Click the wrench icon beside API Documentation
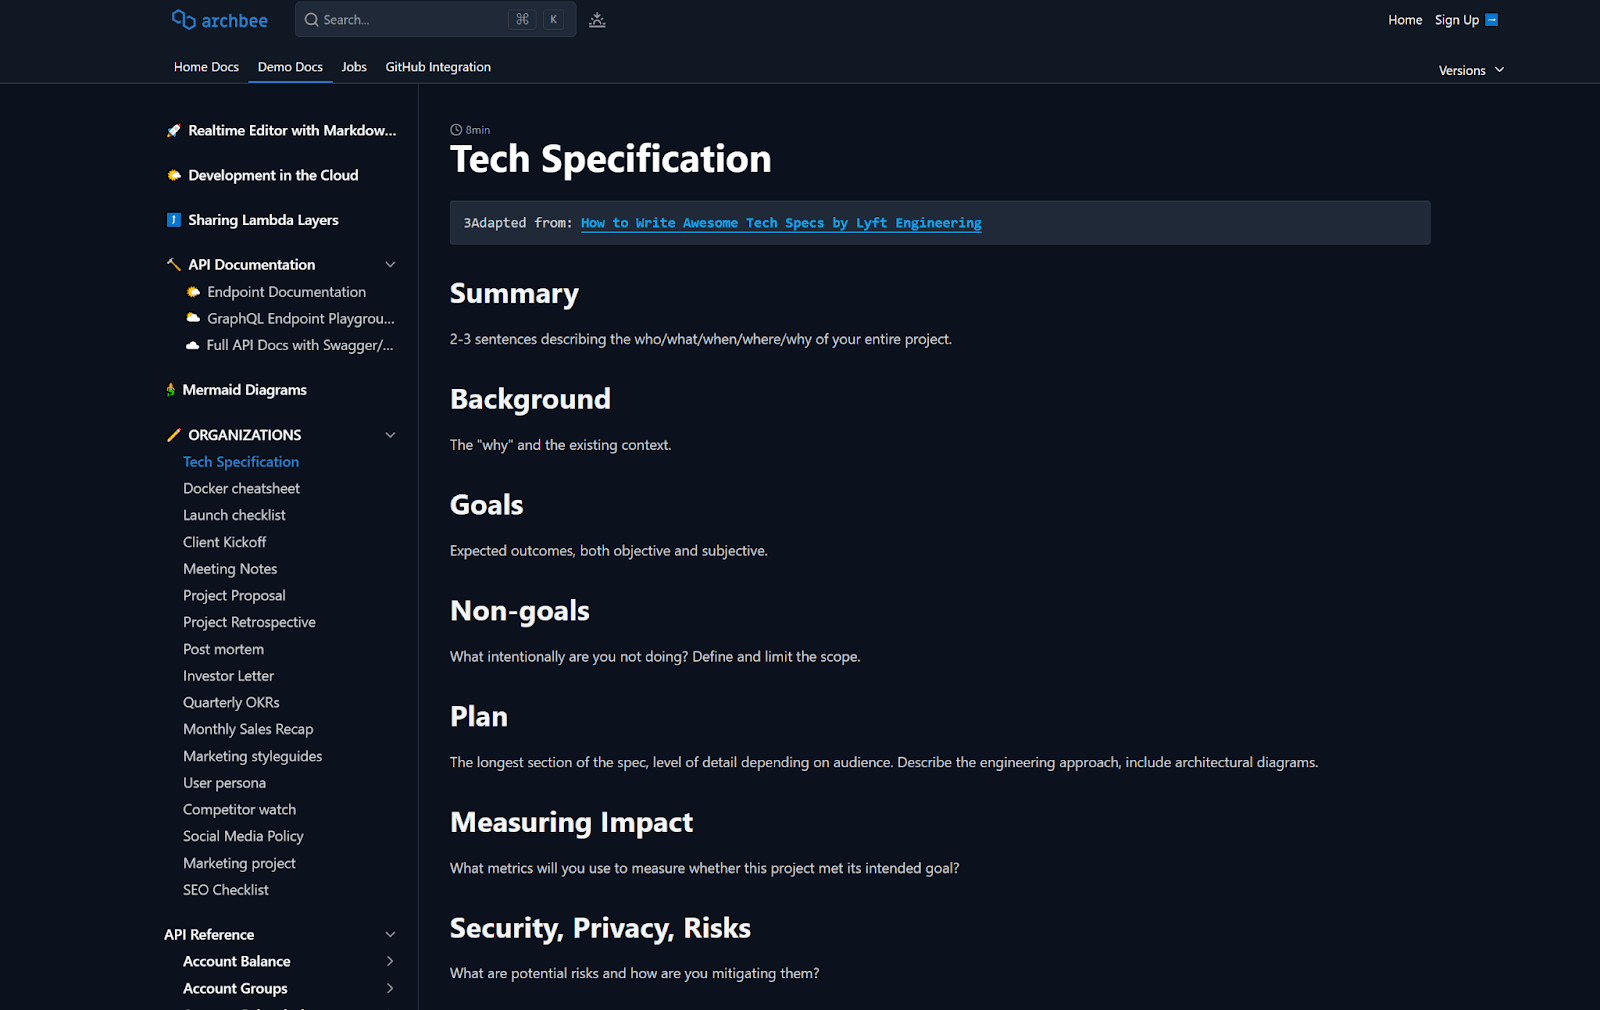1600x1010 pixels. (173, 263)
